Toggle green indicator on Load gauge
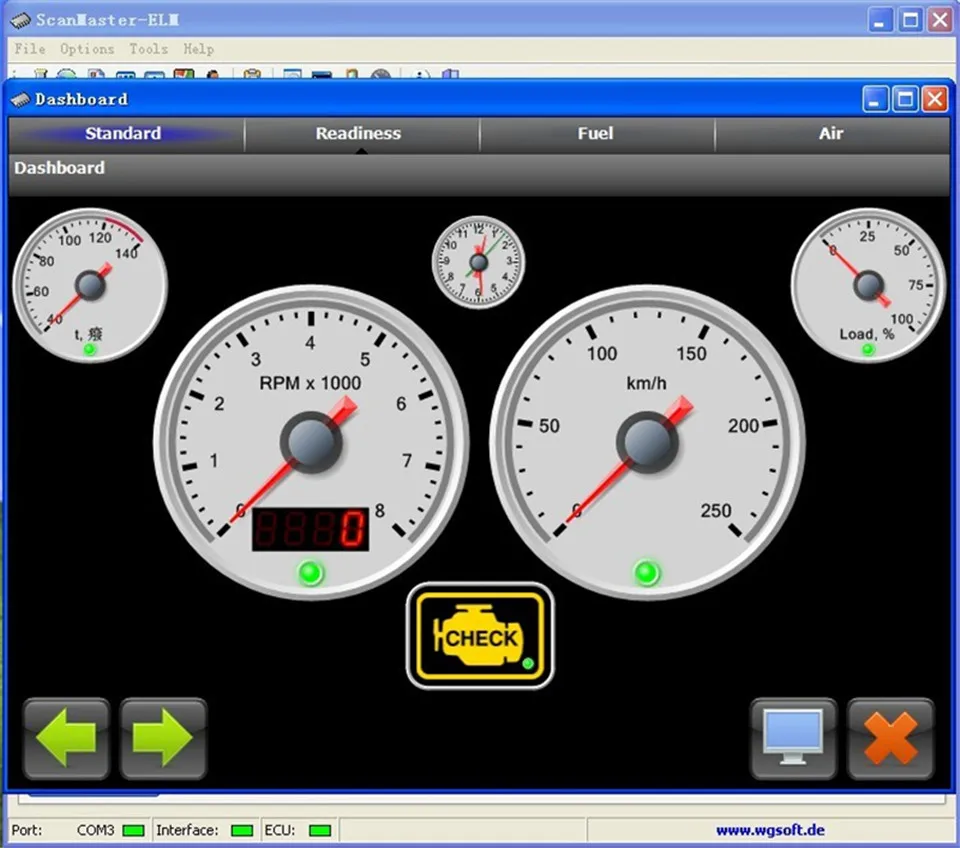 tap(868, 349)
